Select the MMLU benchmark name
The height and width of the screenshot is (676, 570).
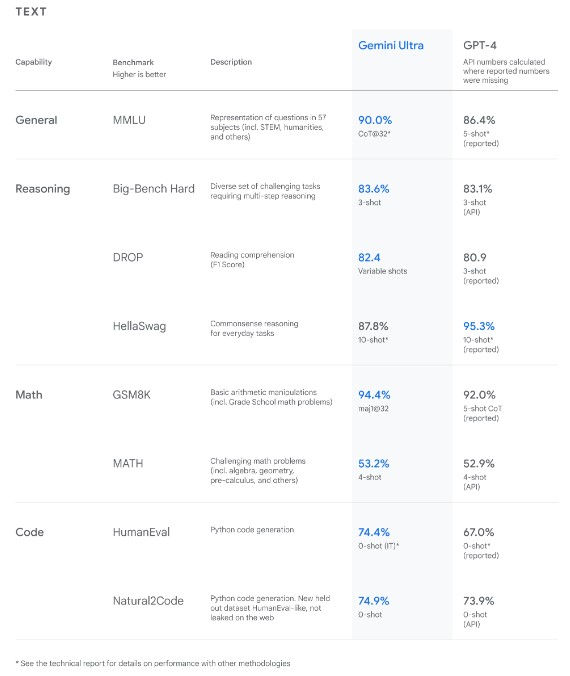coord(129,120)
